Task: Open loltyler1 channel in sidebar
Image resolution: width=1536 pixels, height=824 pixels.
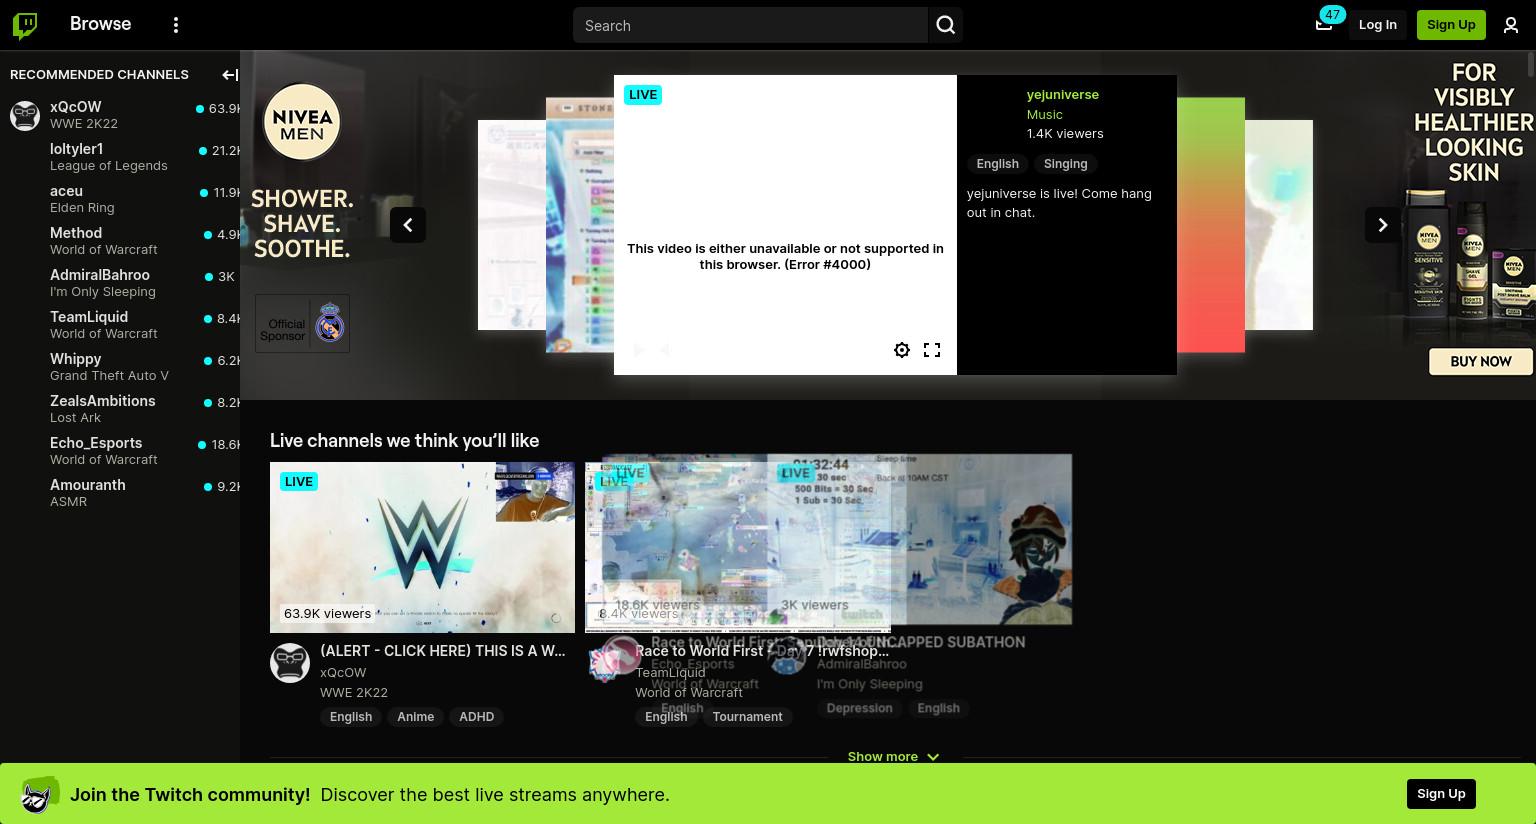Action: pyautogui.click(x=120, y=157)
